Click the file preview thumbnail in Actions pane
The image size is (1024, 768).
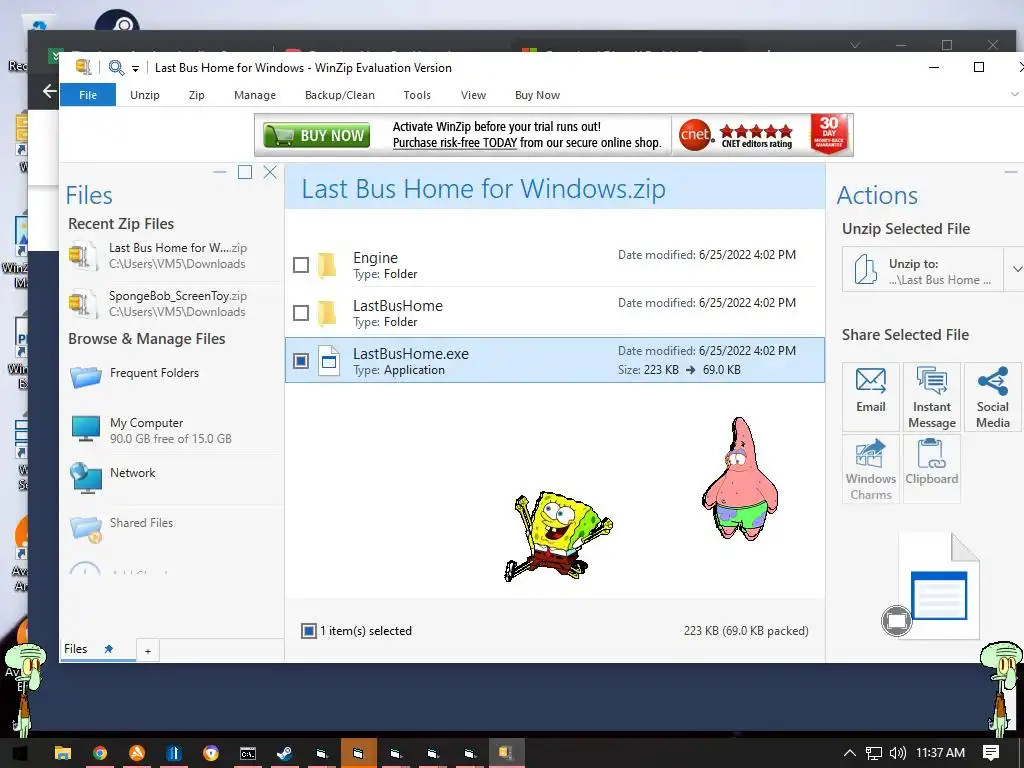(939, 586)
